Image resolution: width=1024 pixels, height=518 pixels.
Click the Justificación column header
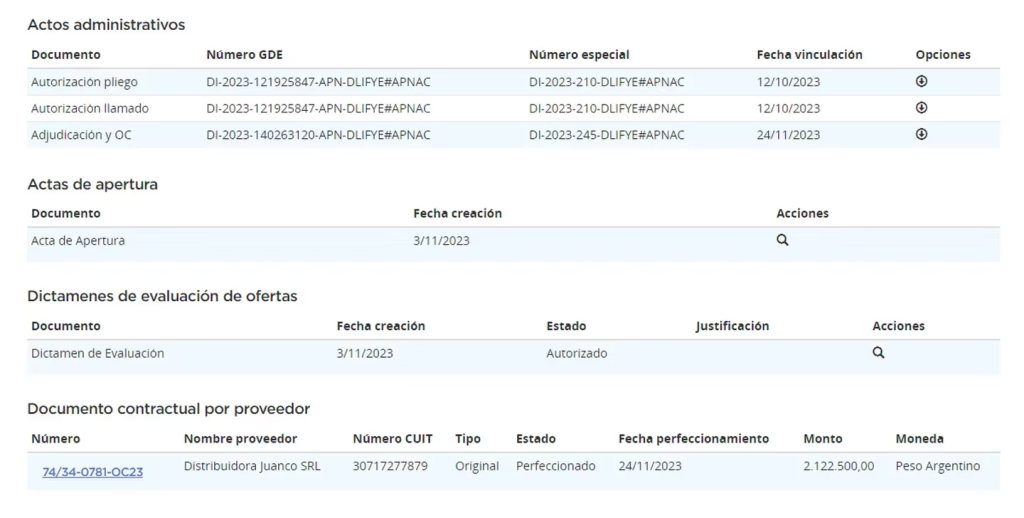pyautogui.click(x=732, y=326)
